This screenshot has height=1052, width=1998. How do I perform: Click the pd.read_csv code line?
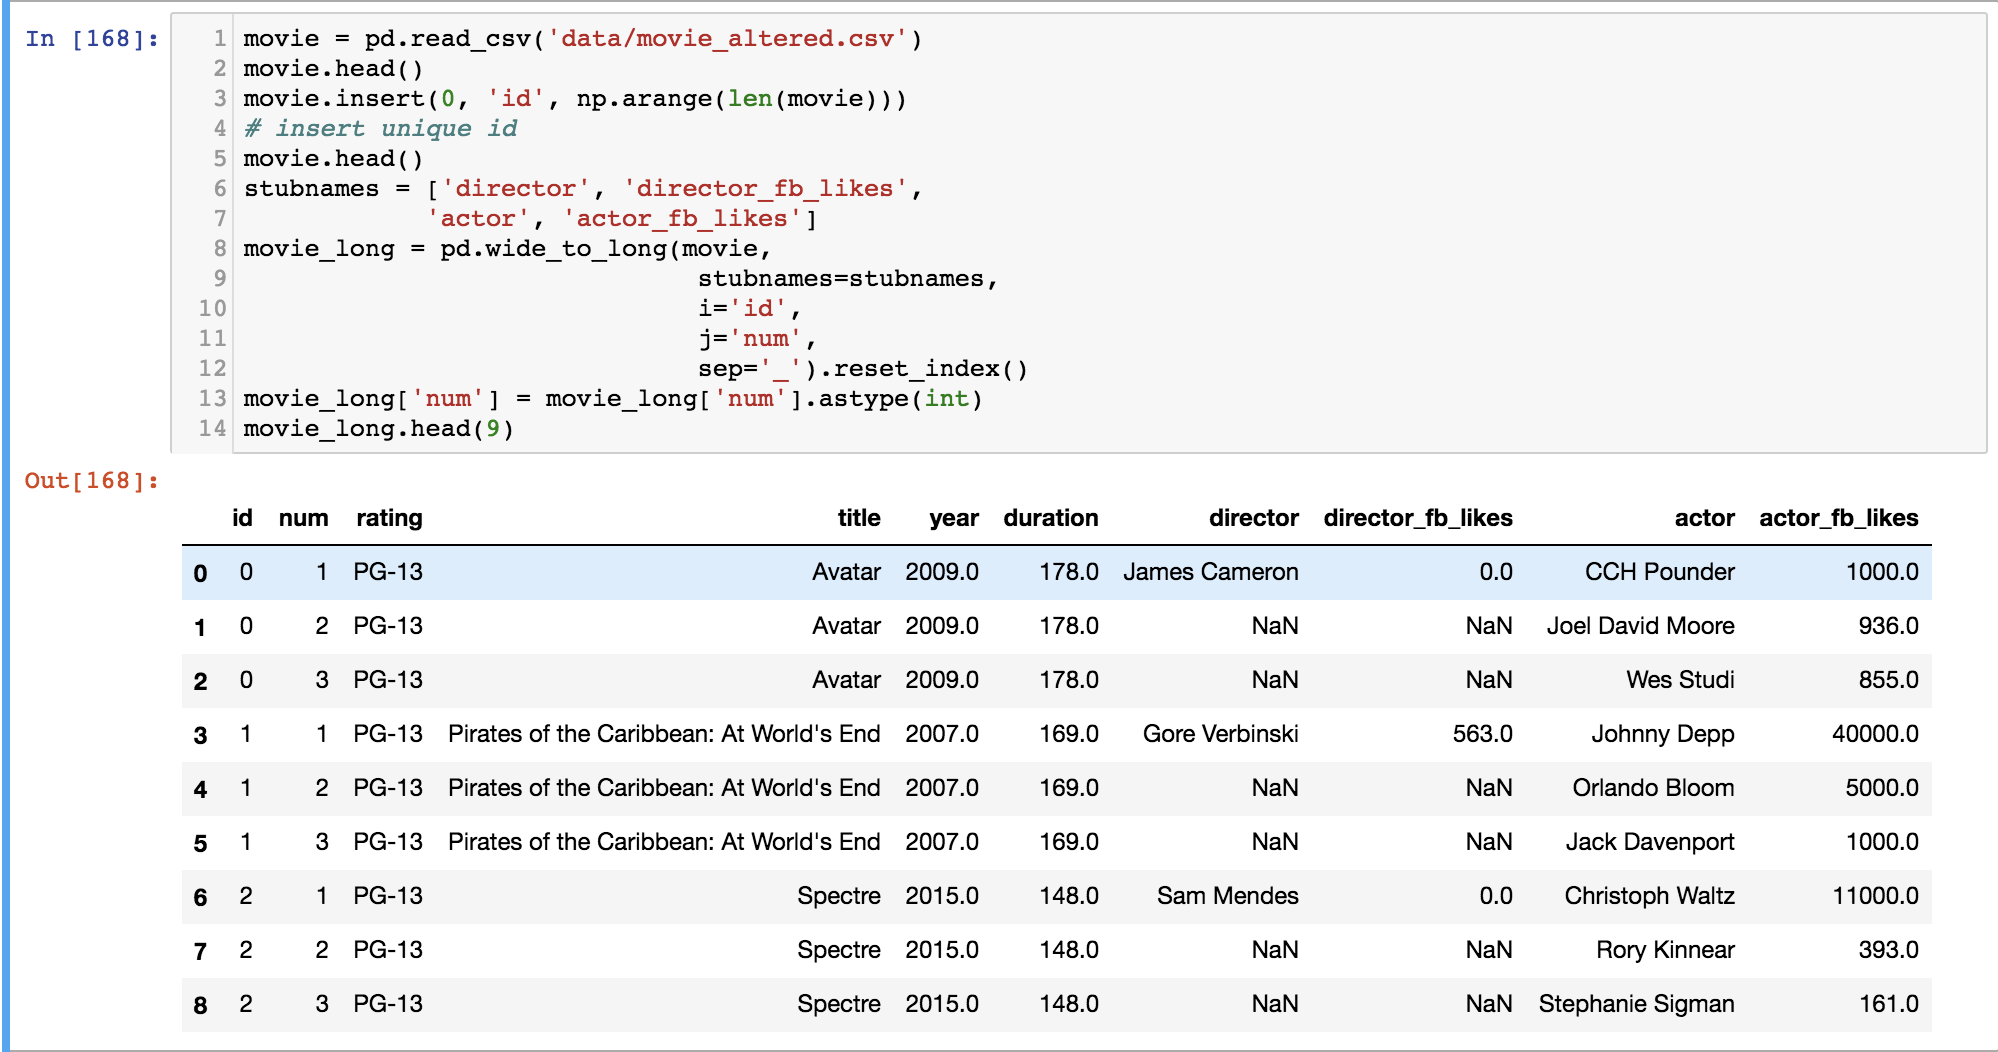click(582, 39)
